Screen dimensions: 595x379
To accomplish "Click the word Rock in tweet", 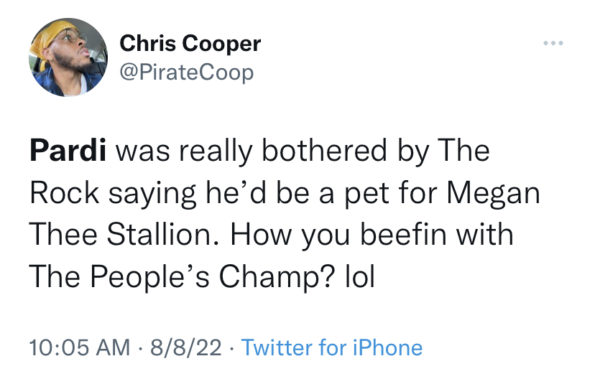I will click(x=64, y=193).
